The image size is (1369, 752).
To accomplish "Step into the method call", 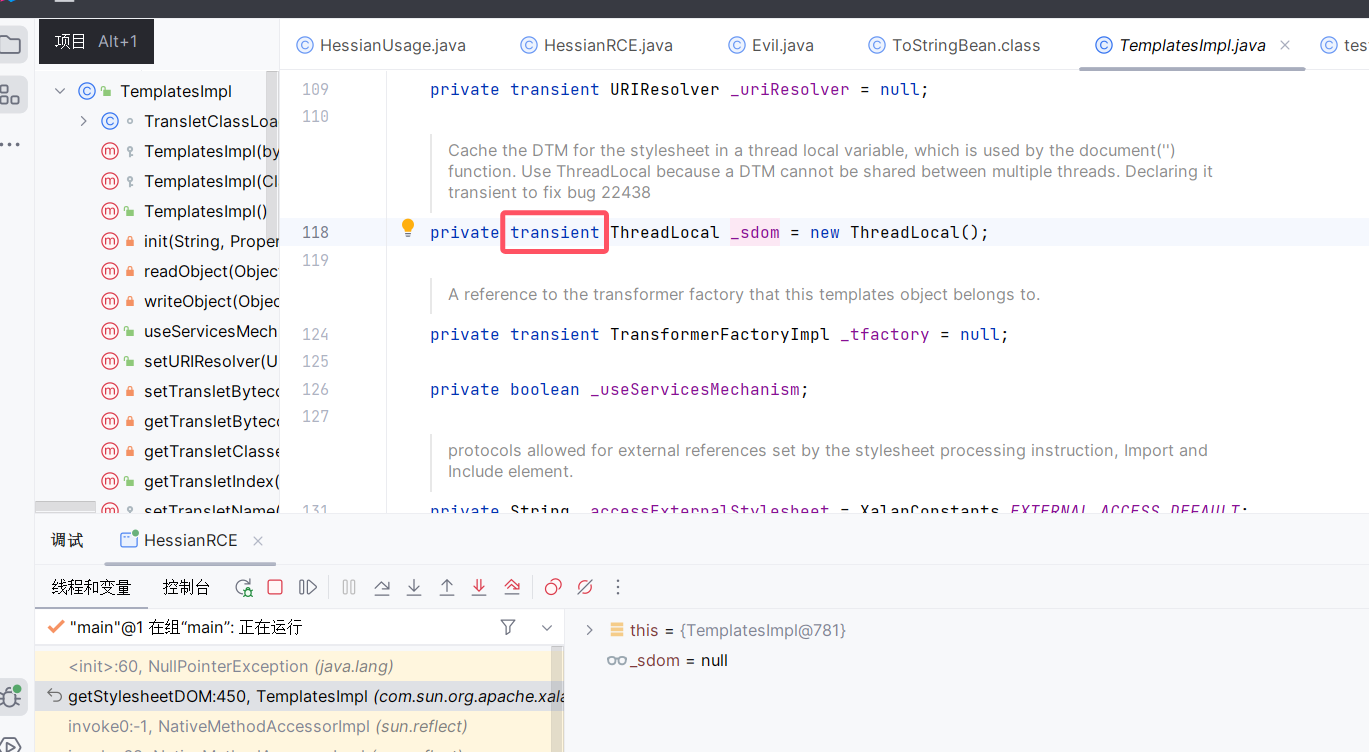I will pos(414,587).
